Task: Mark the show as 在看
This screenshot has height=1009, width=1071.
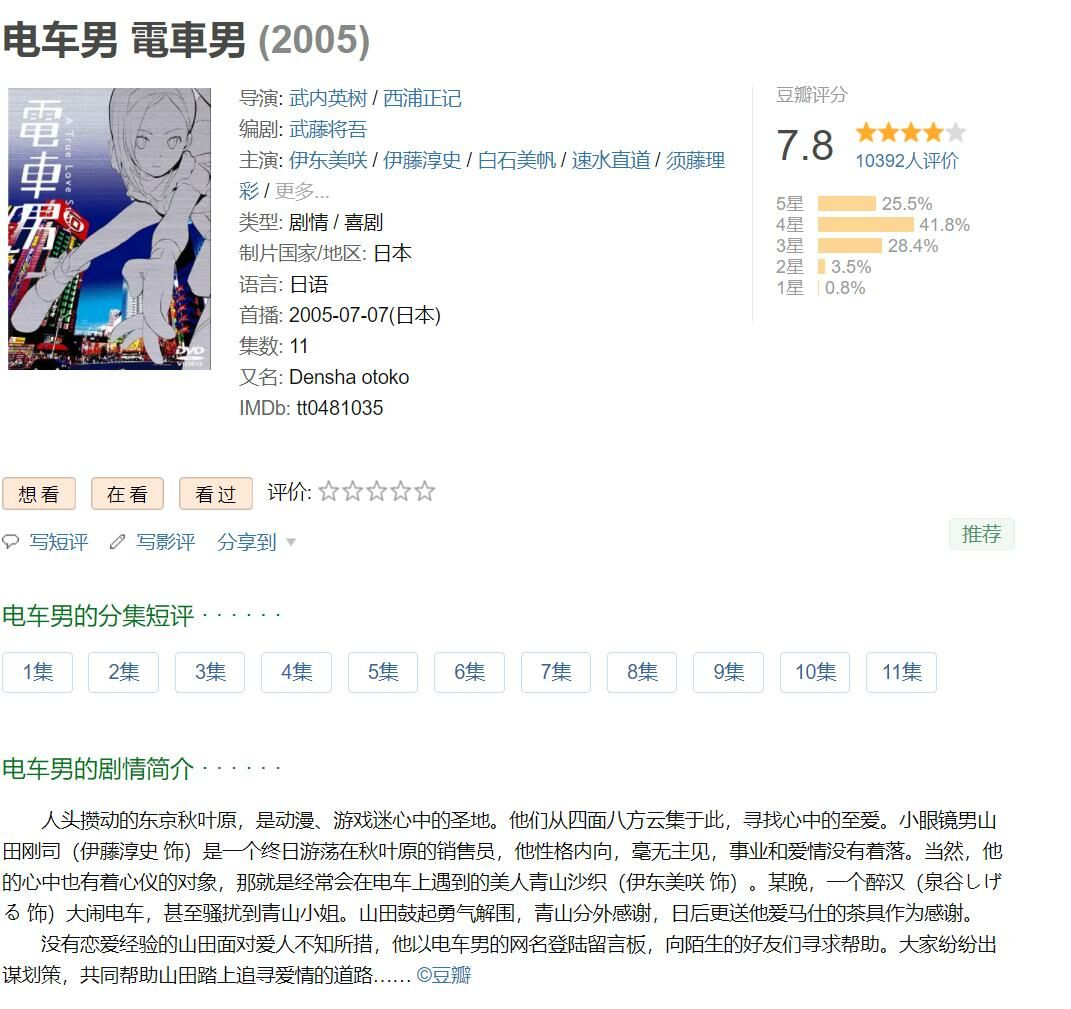Action: point(127,494)
